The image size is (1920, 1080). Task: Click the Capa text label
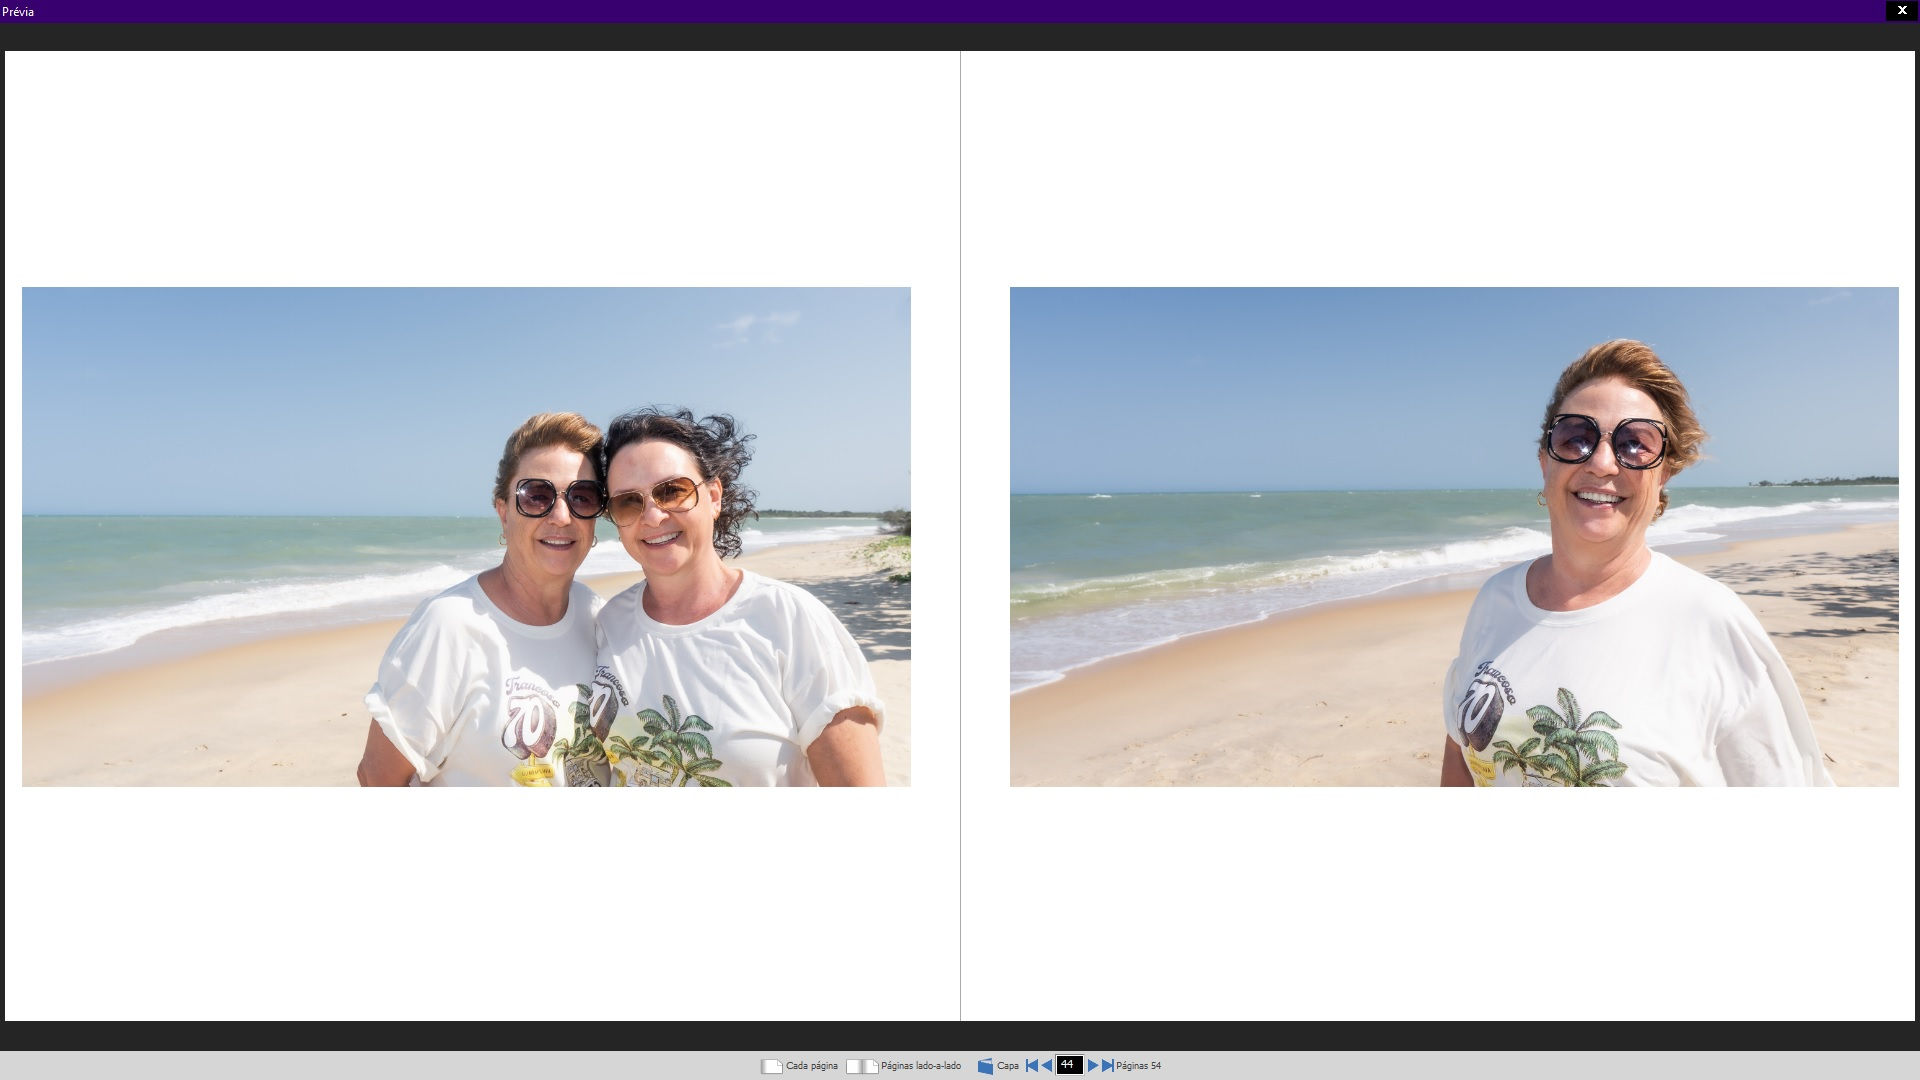1008,1066
